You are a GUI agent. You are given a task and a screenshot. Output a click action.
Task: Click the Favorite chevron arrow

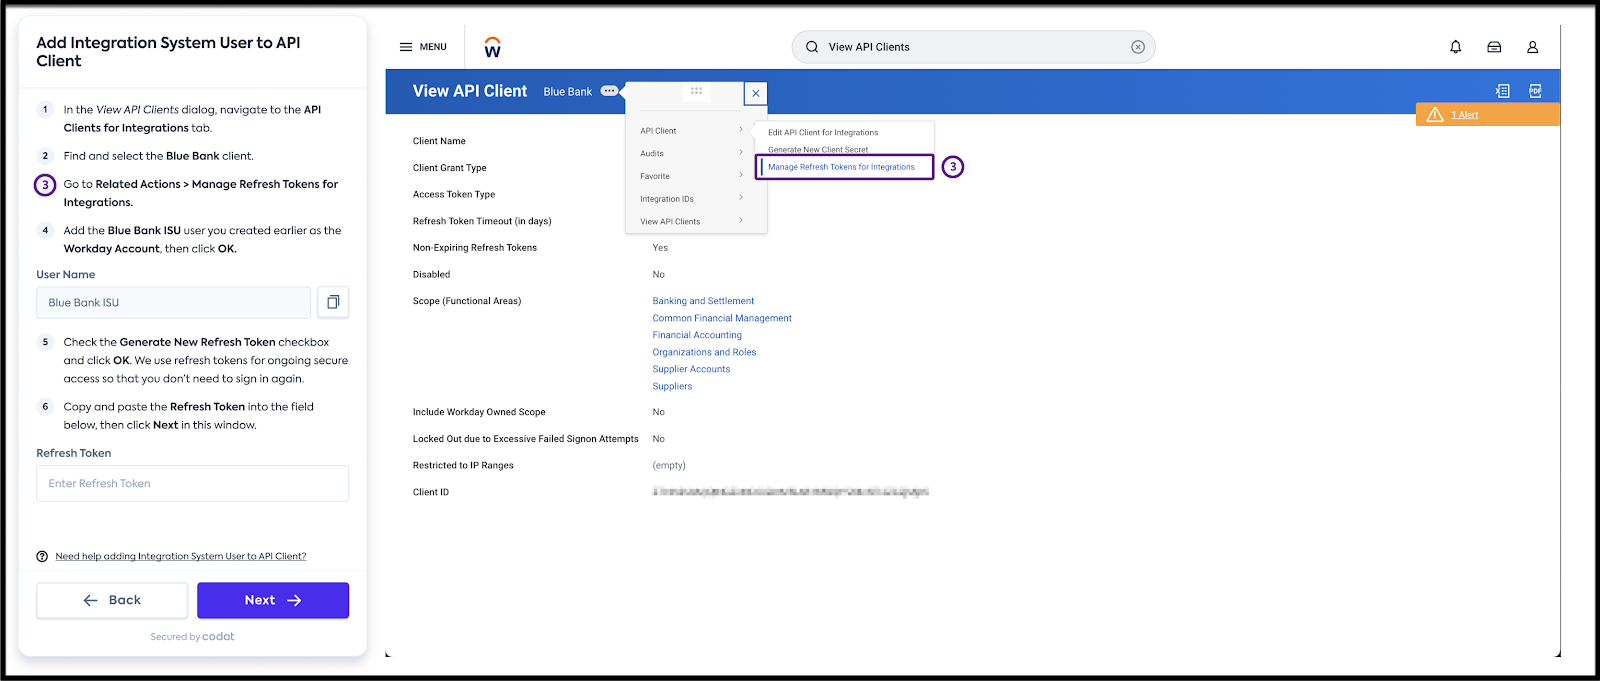pyautogui.click(x=741, y=175)
